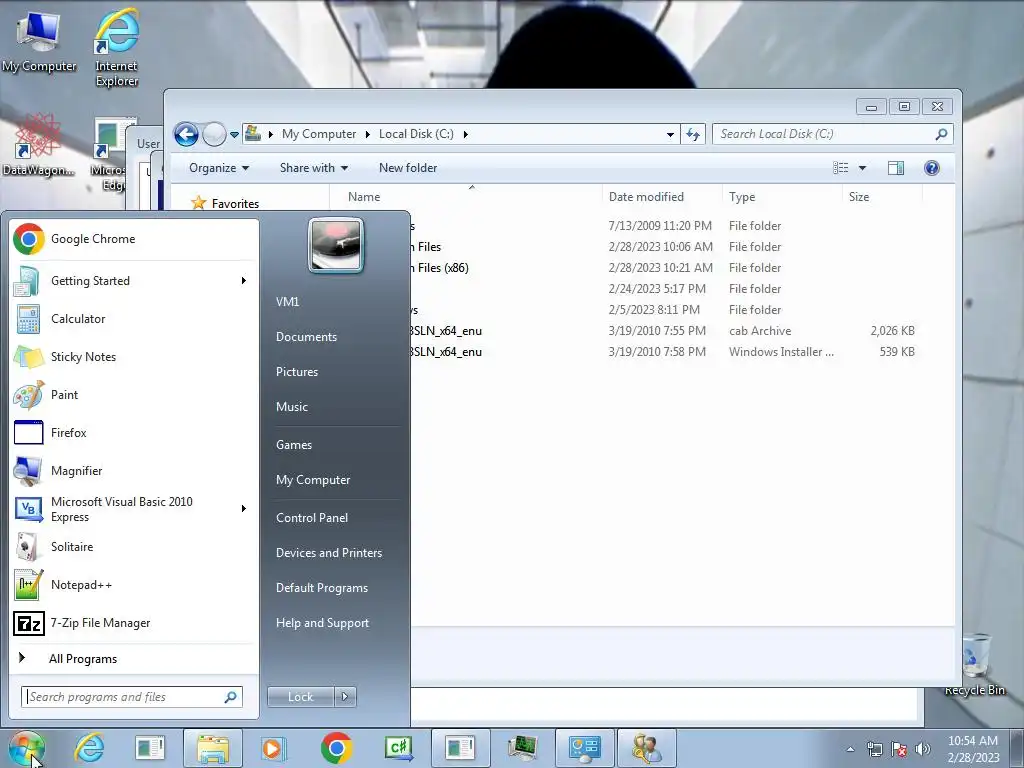Open Help and Support
This screenshot has height=768, width=1024.
[x=323, y=623]
